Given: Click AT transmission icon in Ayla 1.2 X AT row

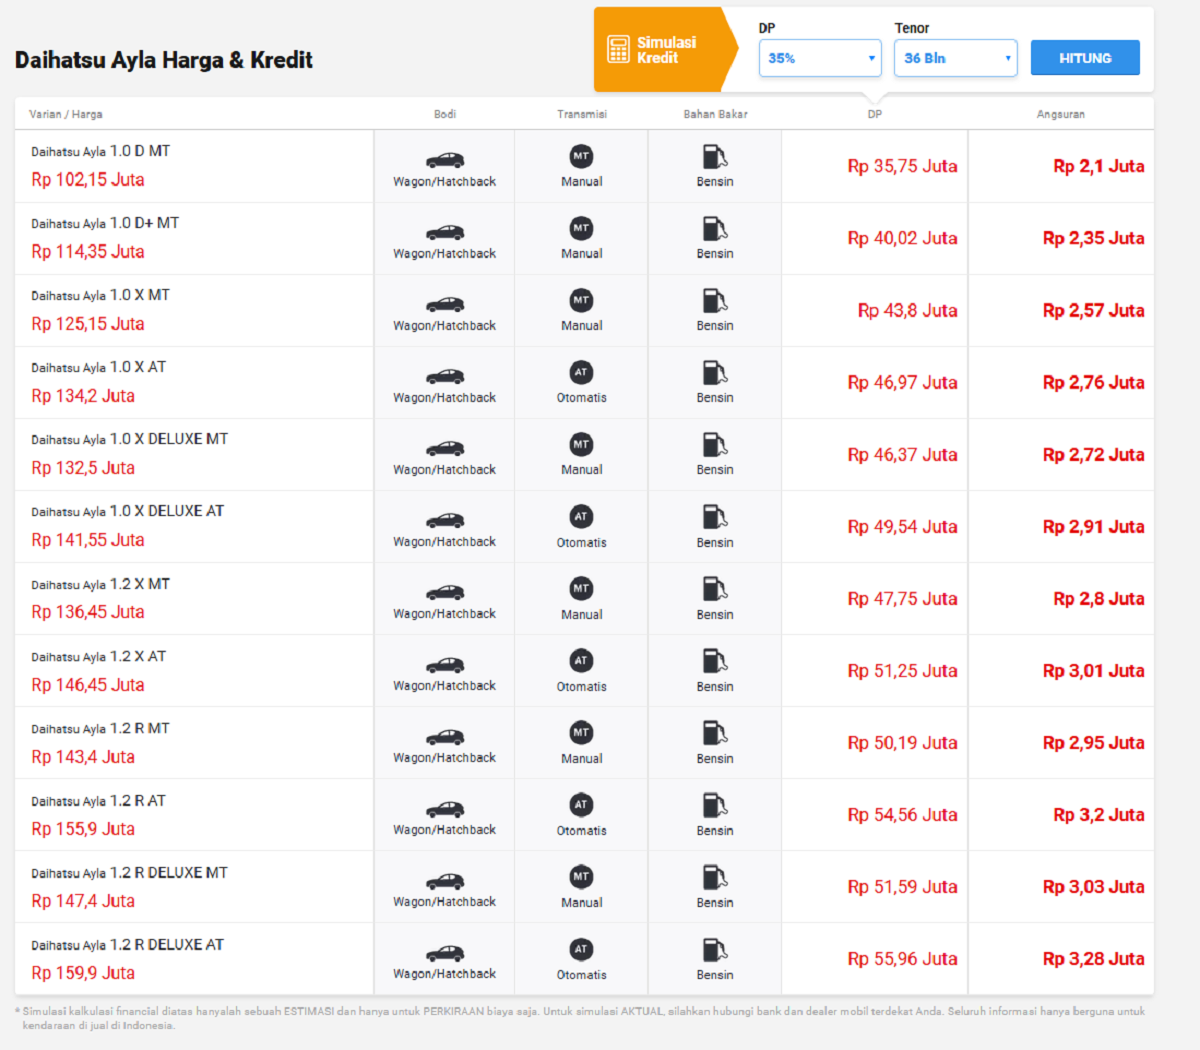Looking at the screenshot, I should pos(581,660).
